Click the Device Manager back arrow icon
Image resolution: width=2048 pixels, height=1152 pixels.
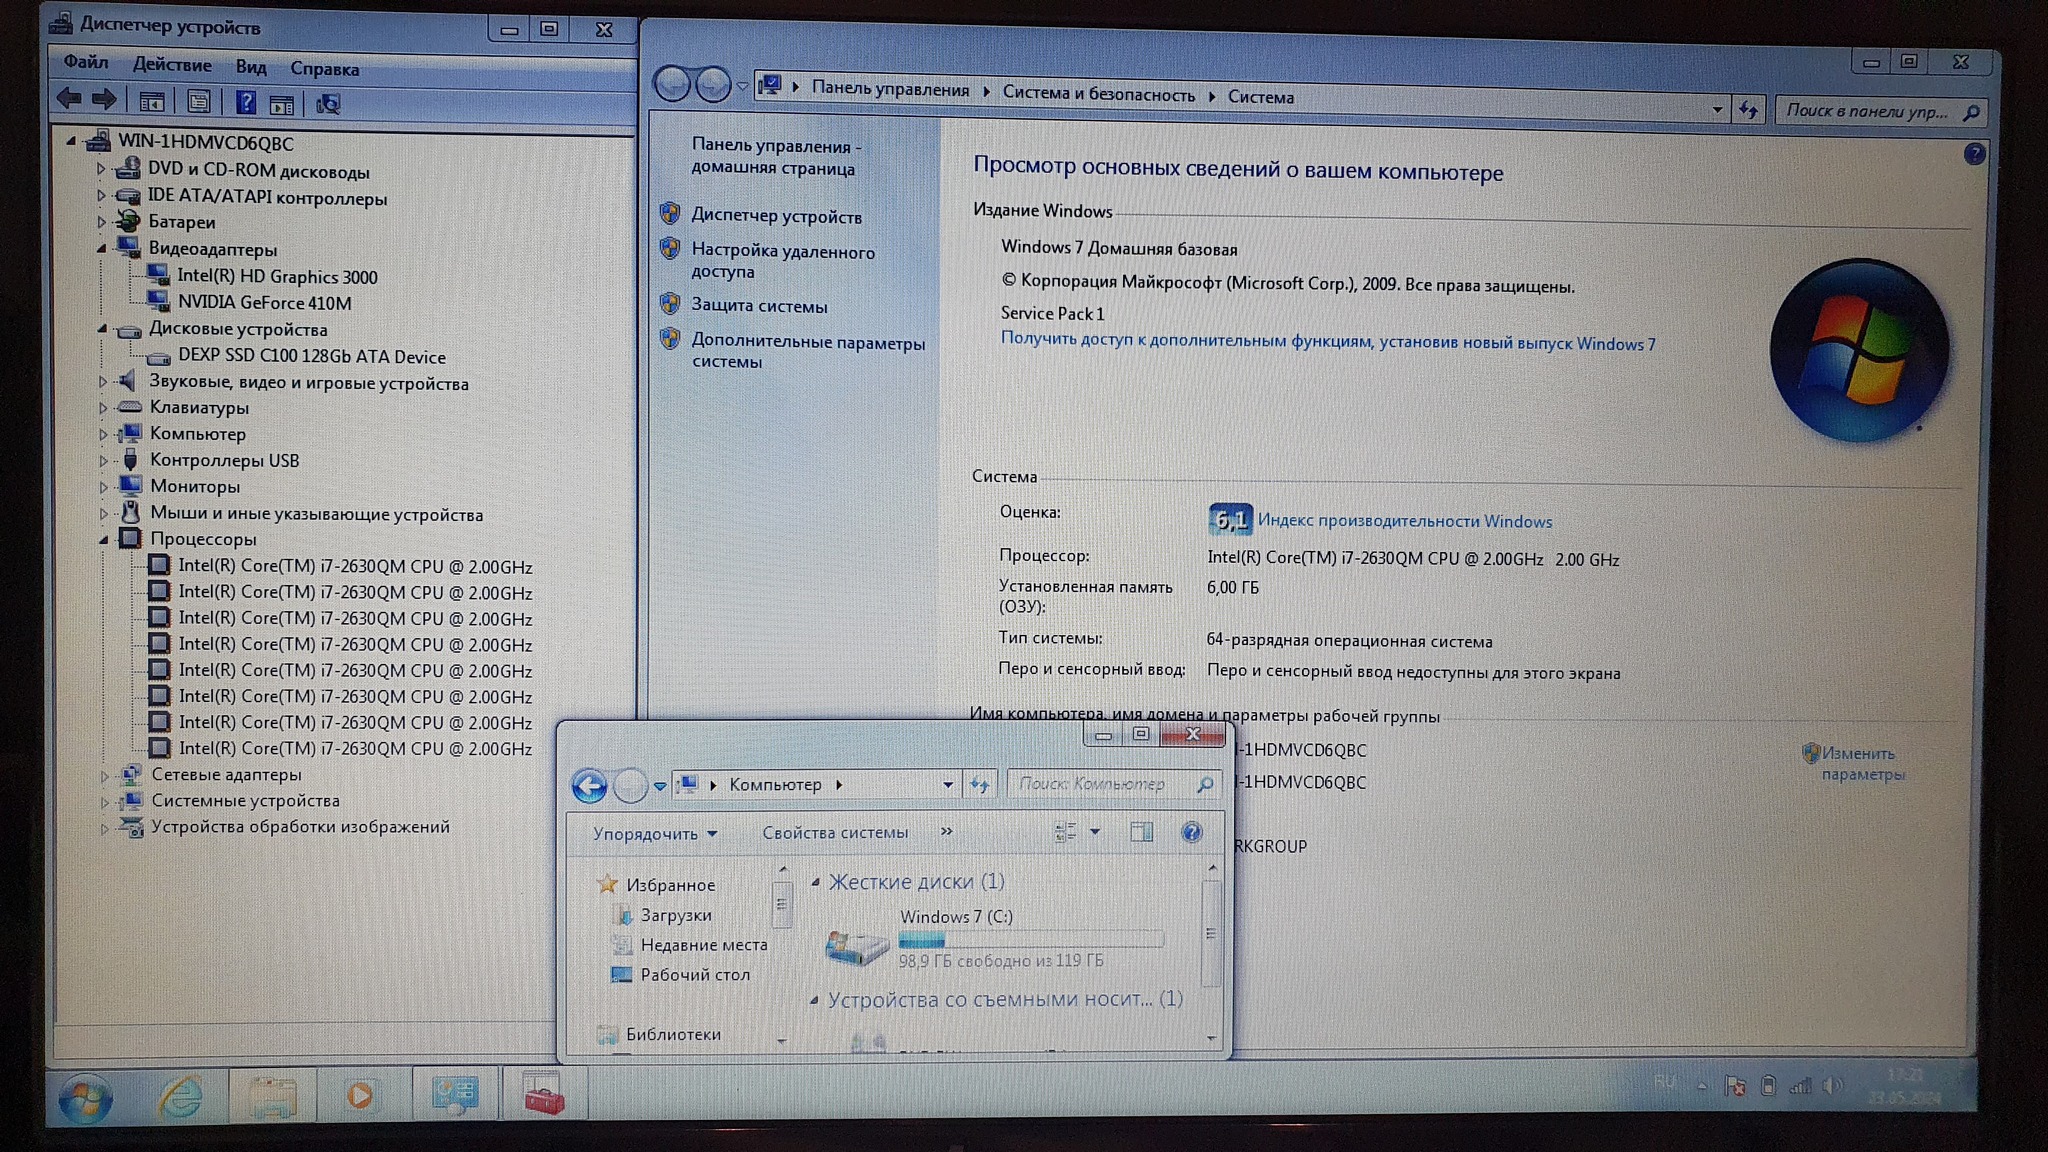[68, 99]
